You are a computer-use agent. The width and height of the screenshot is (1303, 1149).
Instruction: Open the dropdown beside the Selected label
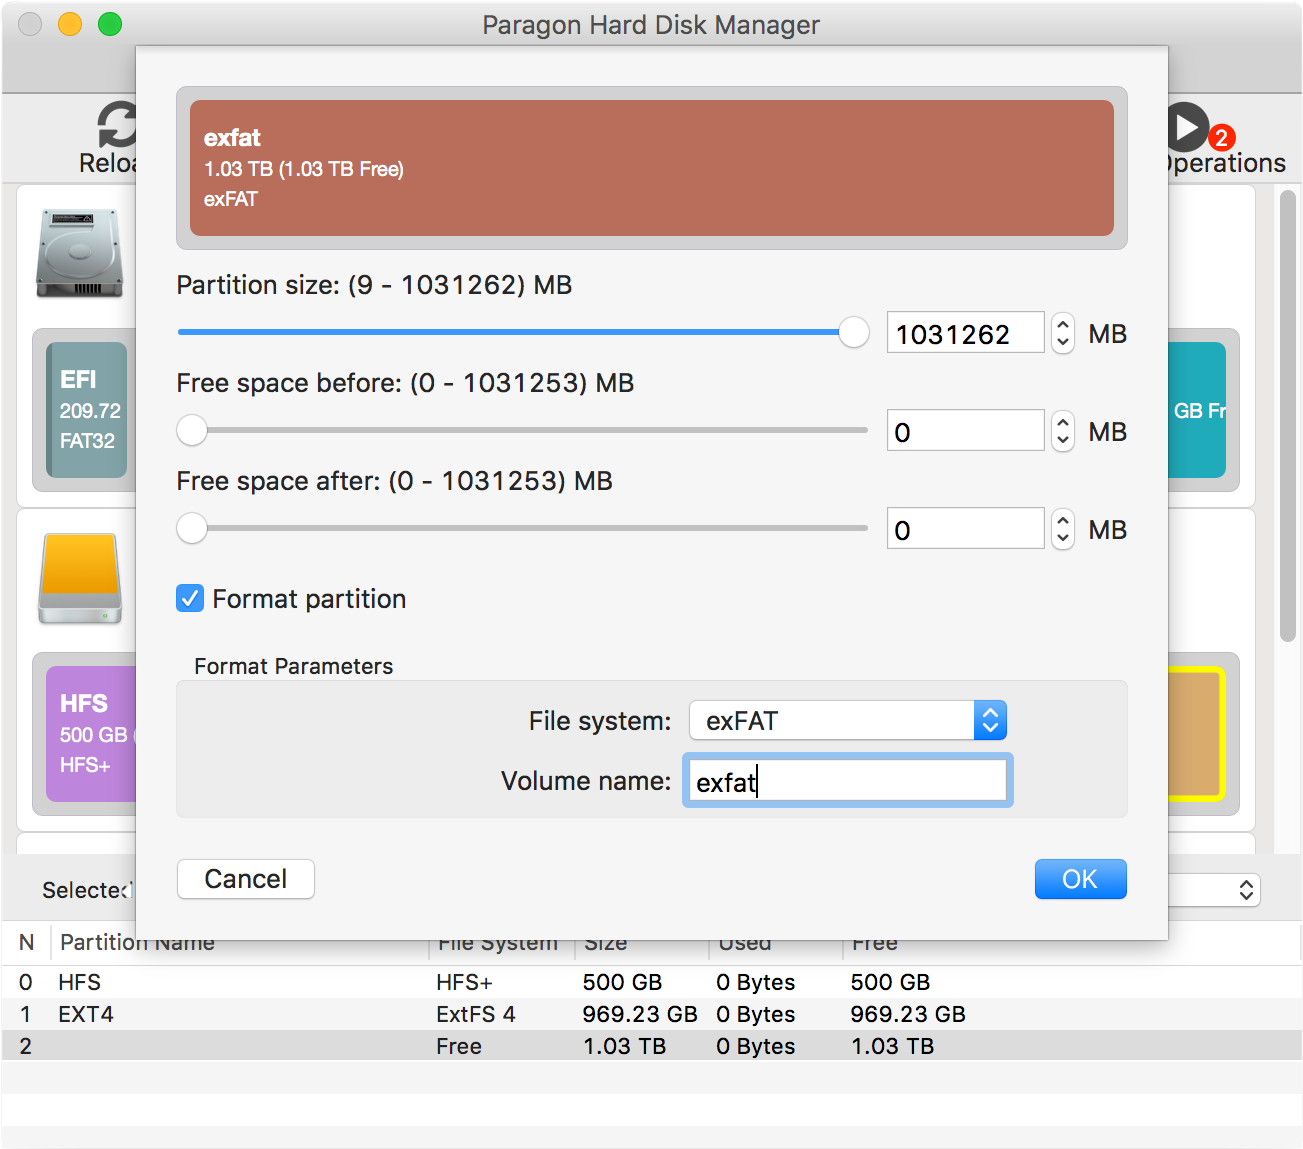pyautogui.click(x=1215, y=890)
